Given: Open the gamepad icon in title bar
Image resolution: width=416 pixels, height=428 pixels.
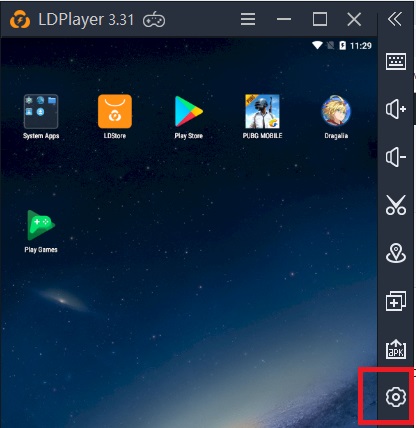Looking at the screenshot, I should pyautogui.click(x=154, y=20).
